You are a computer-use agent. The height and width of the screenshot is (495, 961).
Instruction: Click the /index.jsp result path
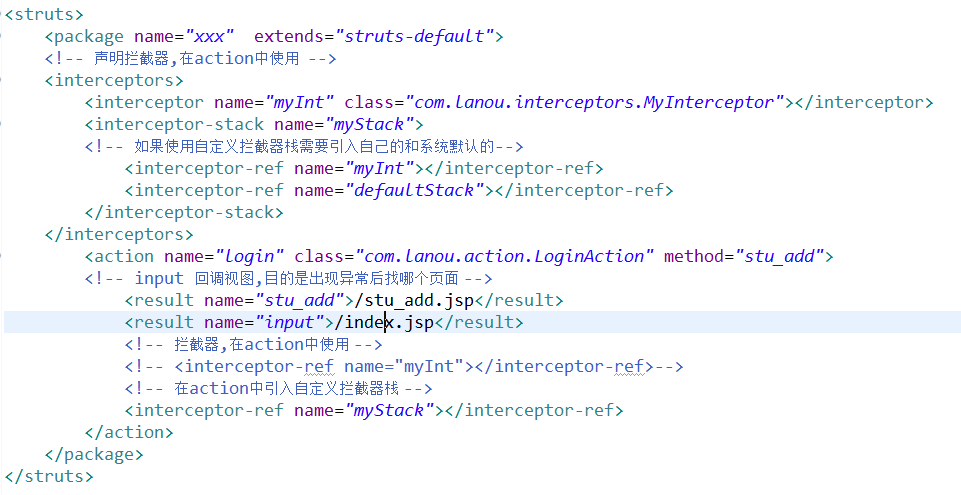[x=384, y=322]
